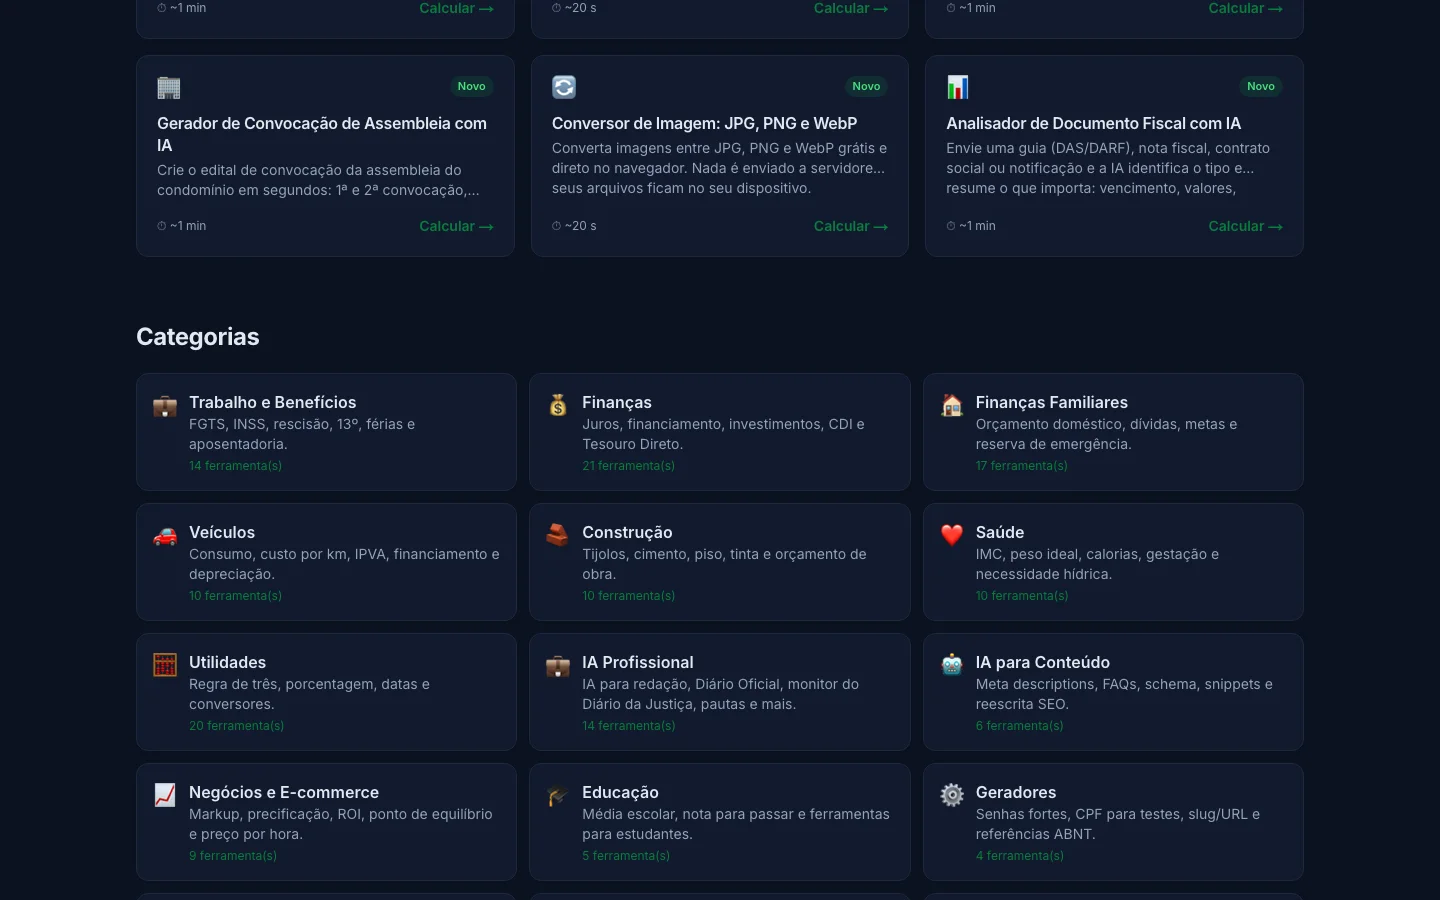Click the abacus icon for Utilidades
The width and height of the screenshot is (1440, 900).
(165, 665)
